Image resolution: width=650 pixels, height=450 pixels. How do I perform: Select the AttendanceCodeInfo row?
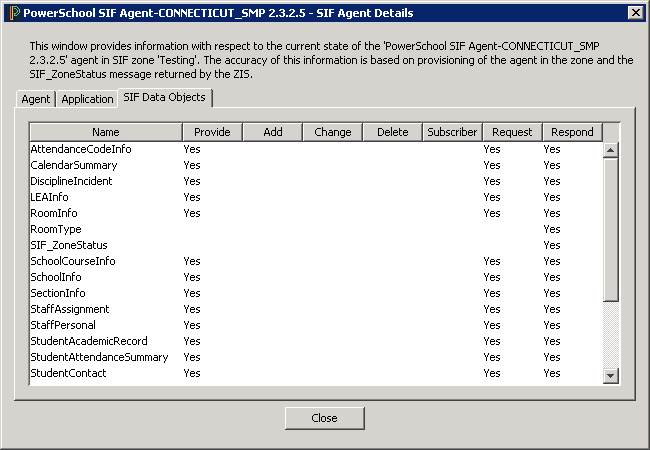tap(81, 149)
